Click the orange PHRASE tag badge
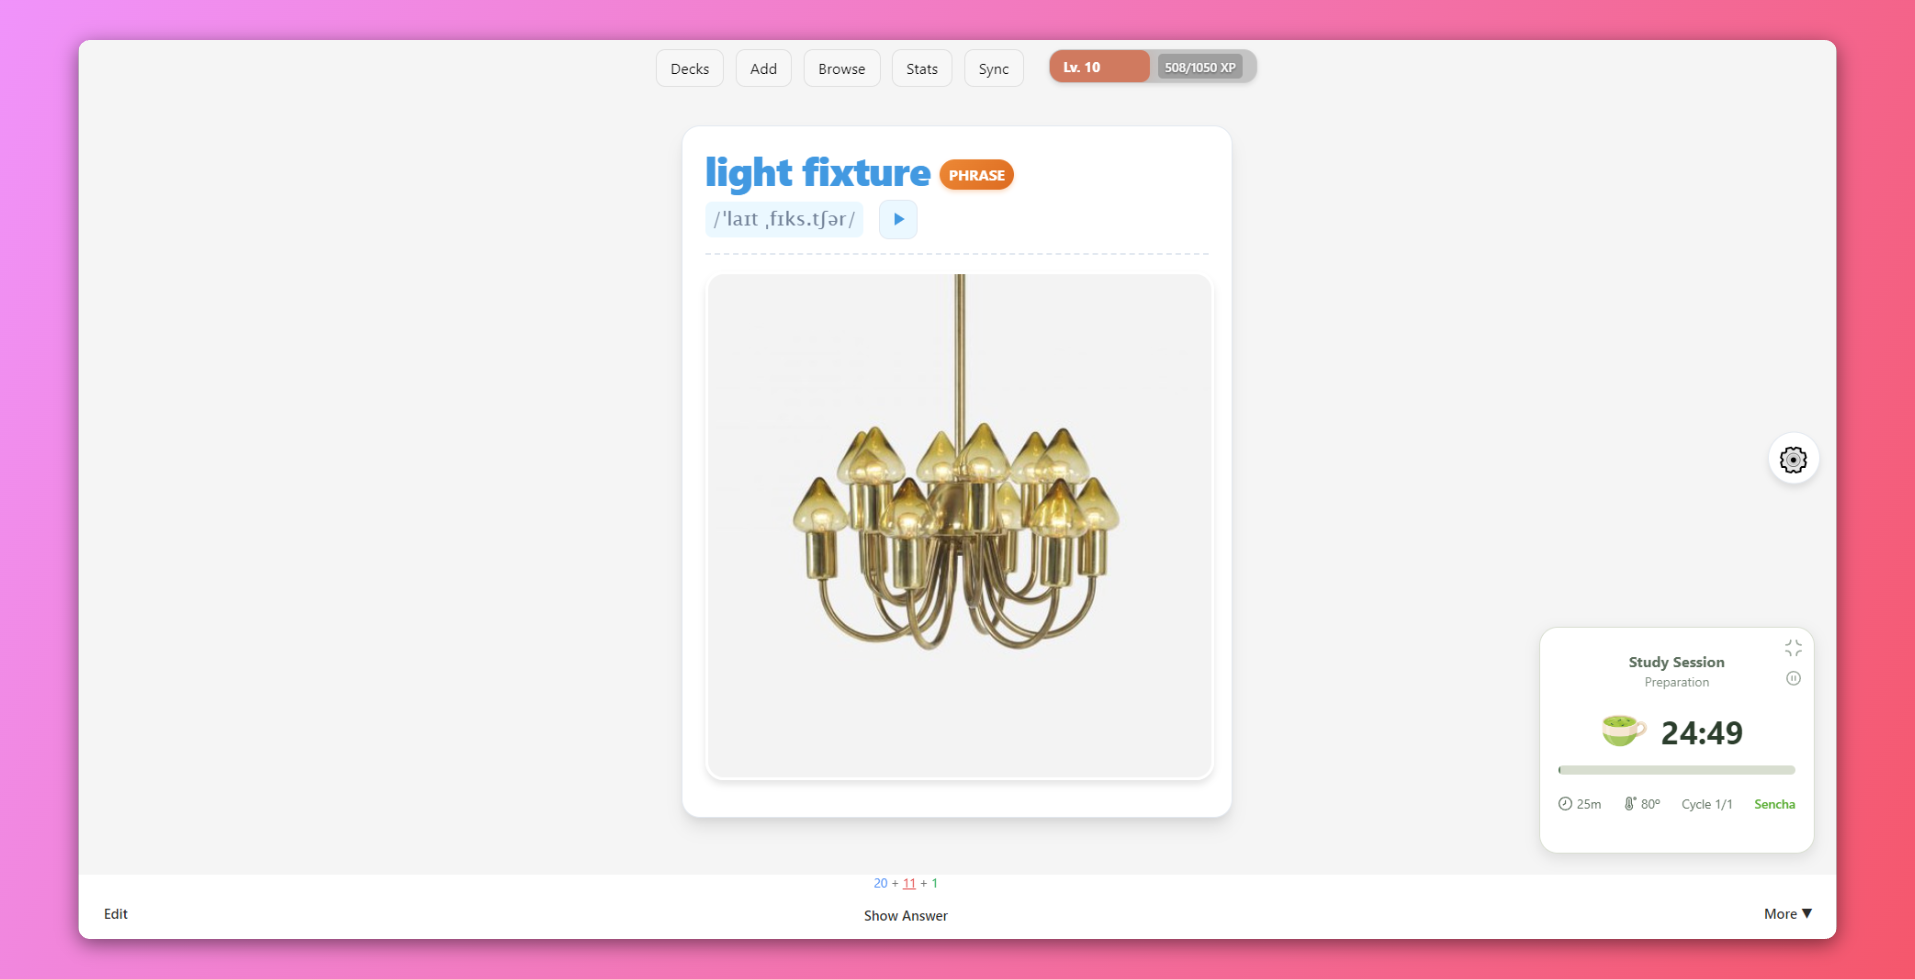 click(x=976, y=175)
